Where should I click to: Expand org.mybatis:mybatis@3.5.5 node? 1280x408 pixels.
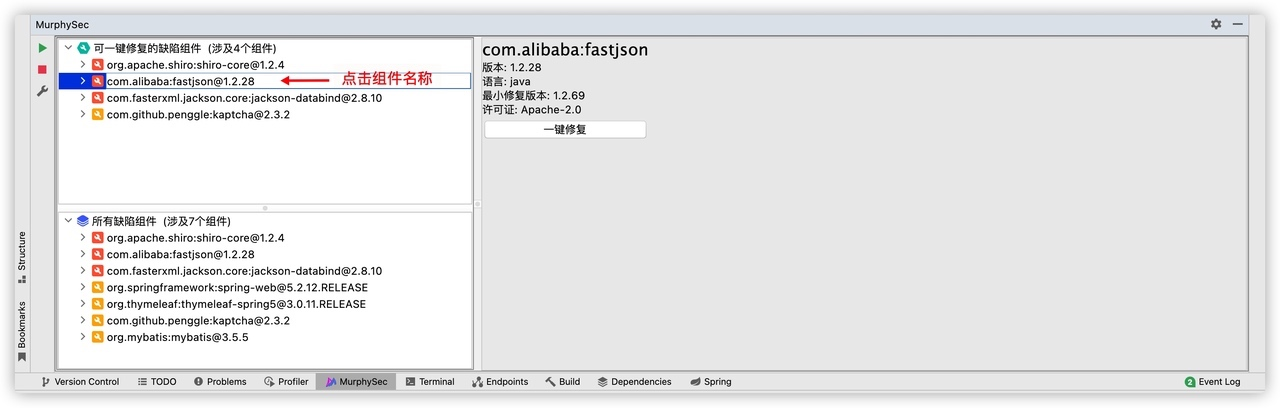[x=83, y=337]
